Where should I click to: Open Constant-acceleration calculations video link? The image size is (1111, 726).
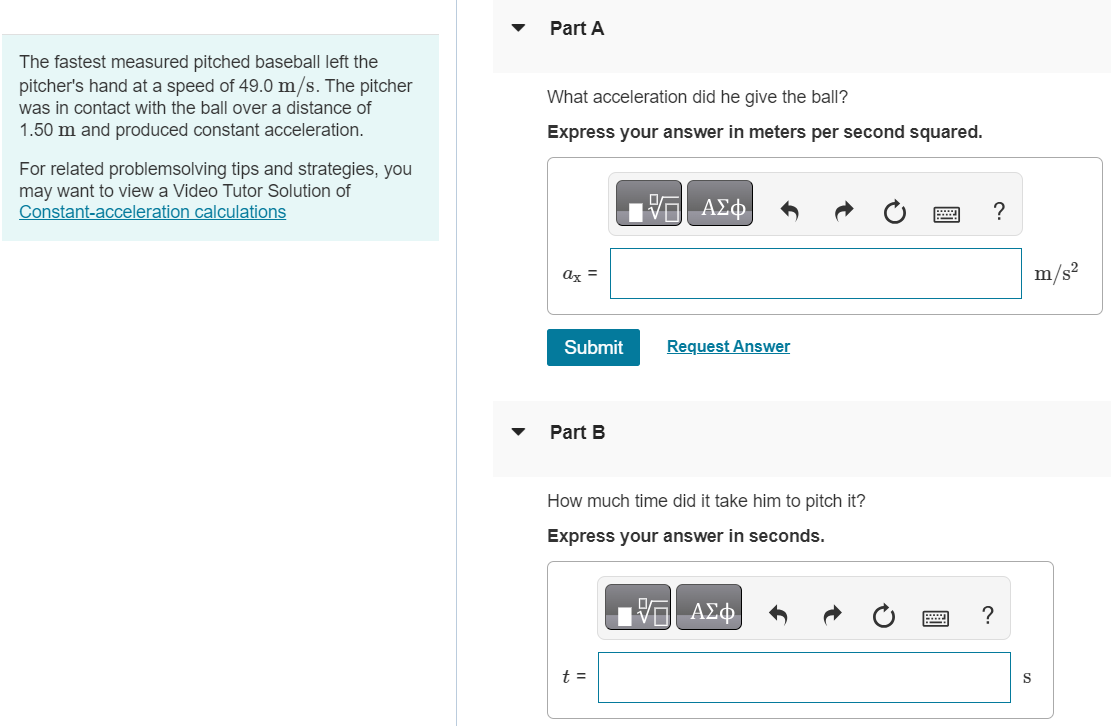[152, 212]
